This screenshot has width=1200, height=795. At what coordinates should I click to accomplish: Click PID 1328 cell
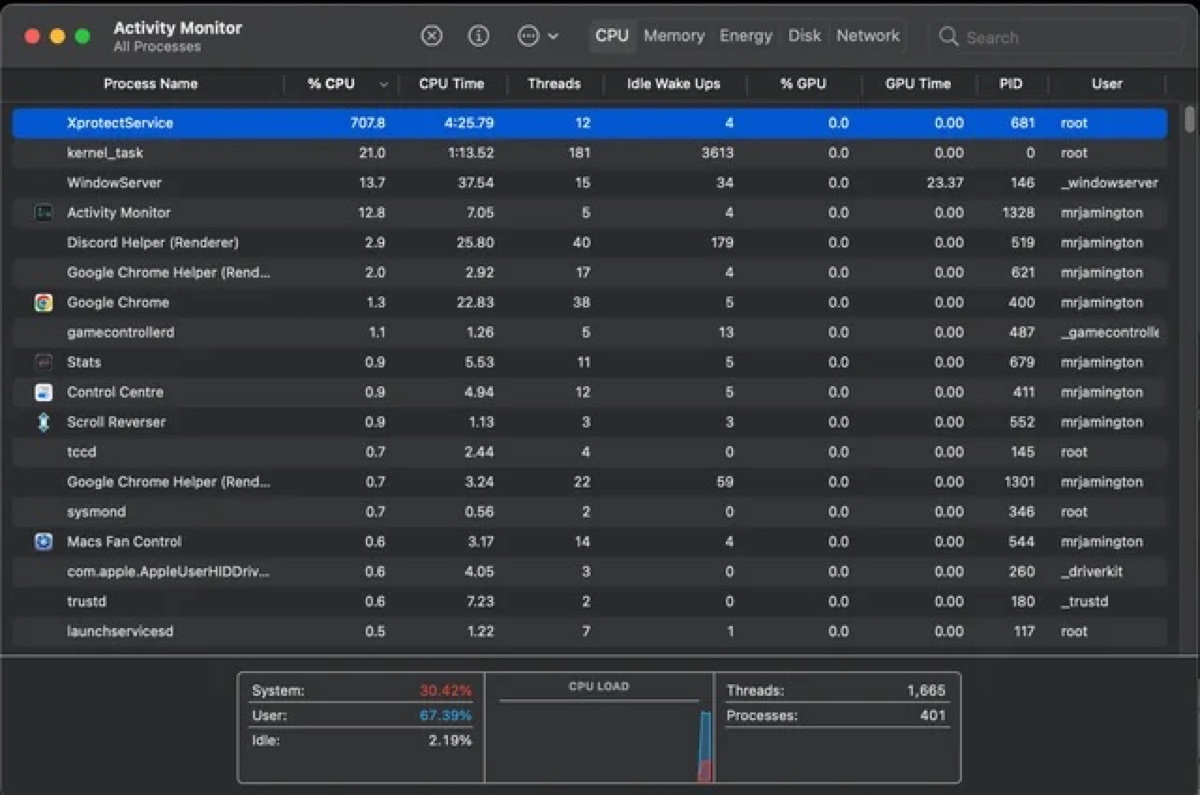point(1018,213)
